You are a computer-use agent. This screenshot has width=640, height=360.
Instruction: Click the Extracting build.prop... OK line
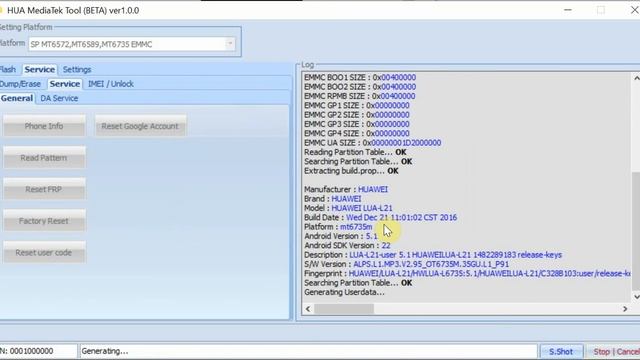pos(351,171)
